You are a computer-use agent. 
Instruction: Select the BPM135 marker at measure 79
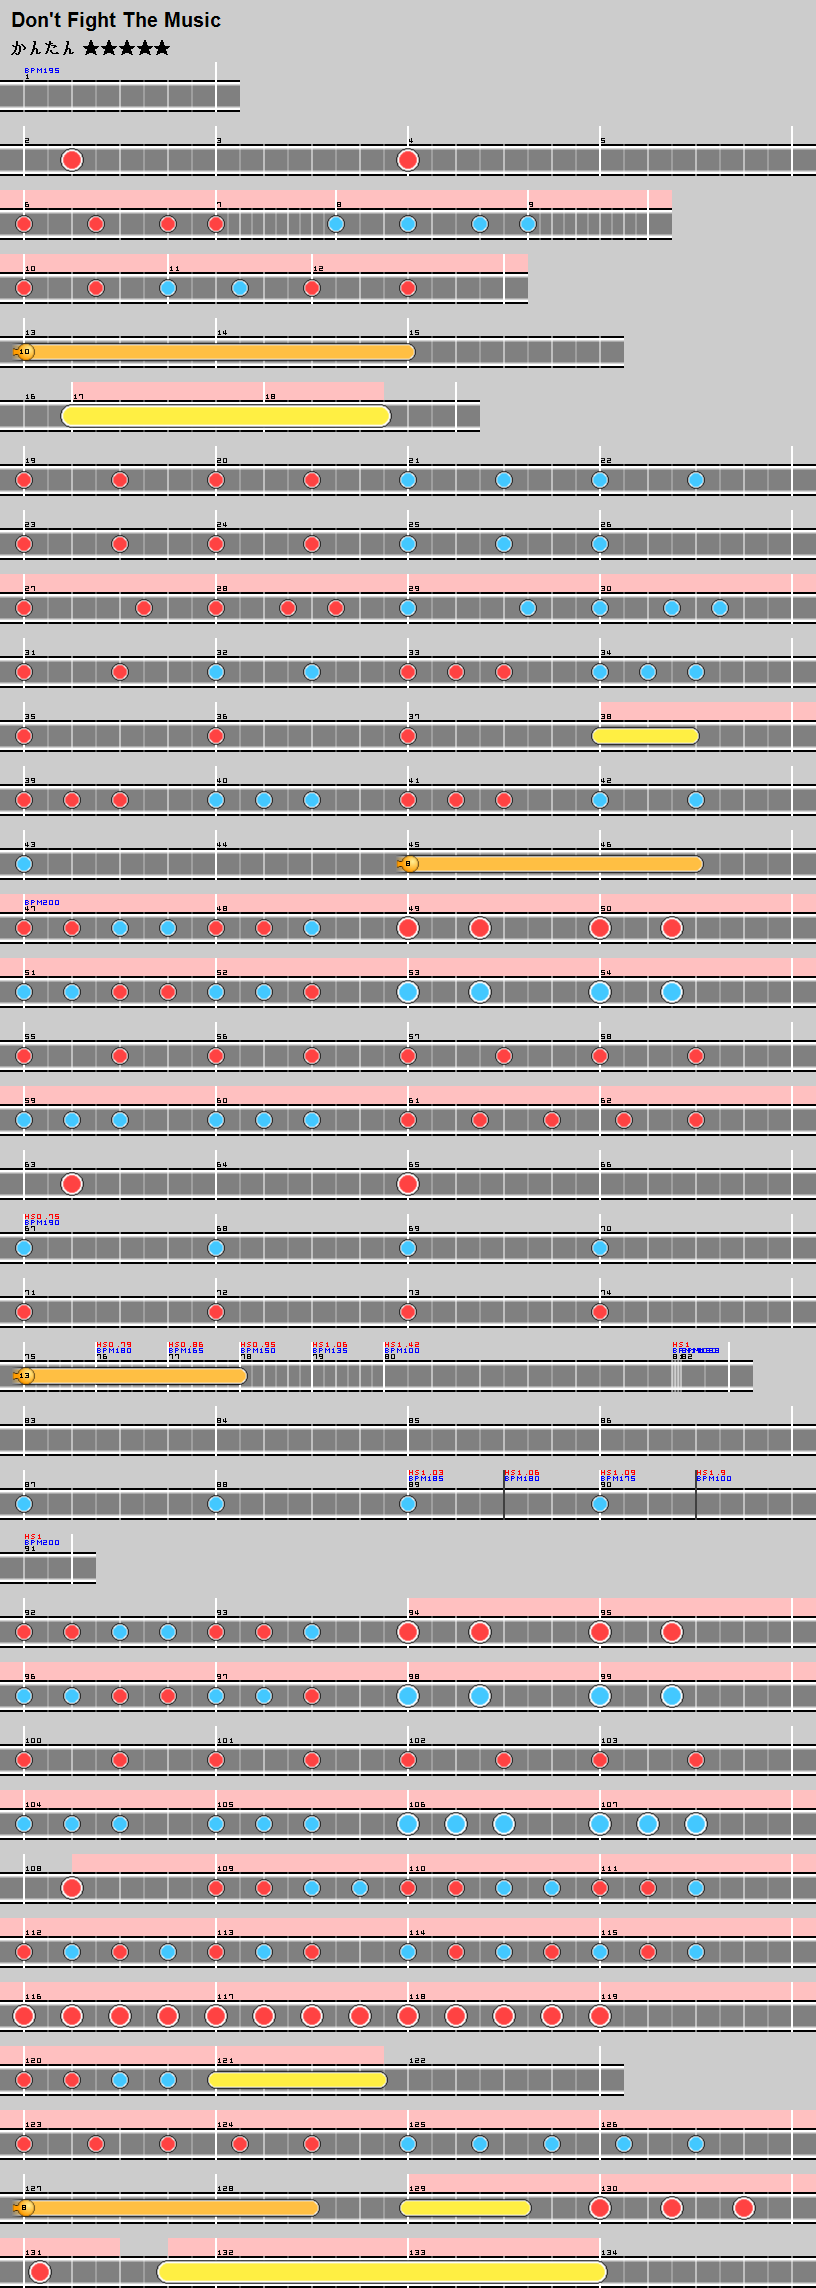330,1351
